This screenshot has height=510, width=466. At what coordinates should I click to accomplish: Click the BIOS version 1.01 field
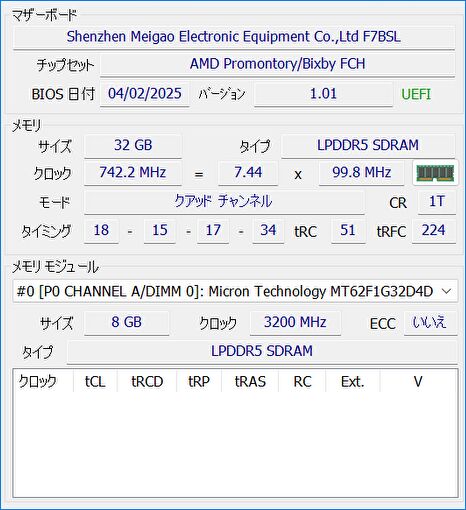(x=323, y=94)
